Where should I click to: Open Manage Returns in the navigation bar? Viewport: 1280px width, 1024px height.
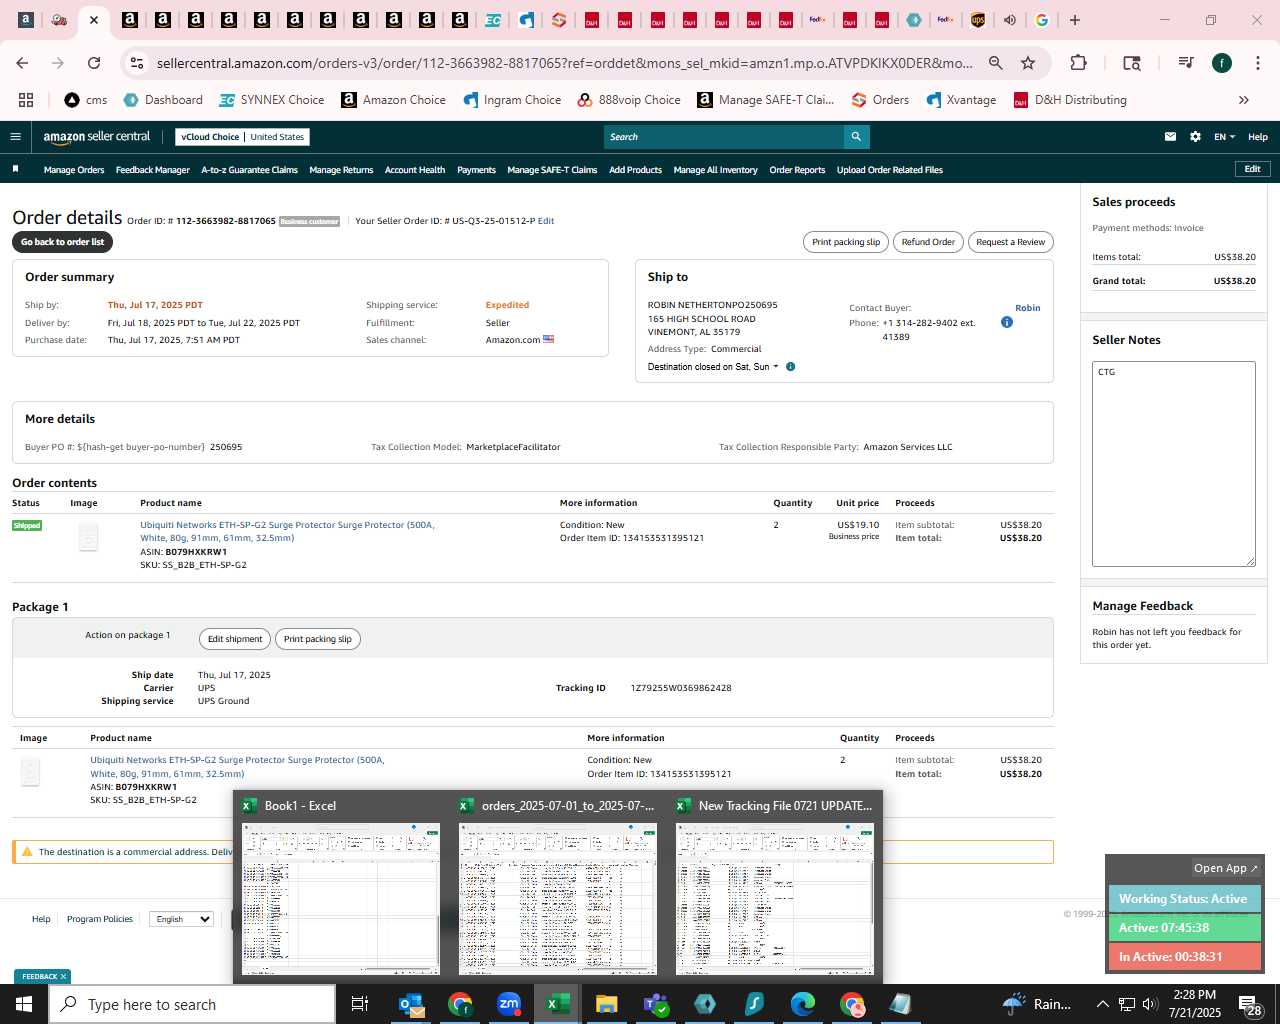click(x=341, y=170)
